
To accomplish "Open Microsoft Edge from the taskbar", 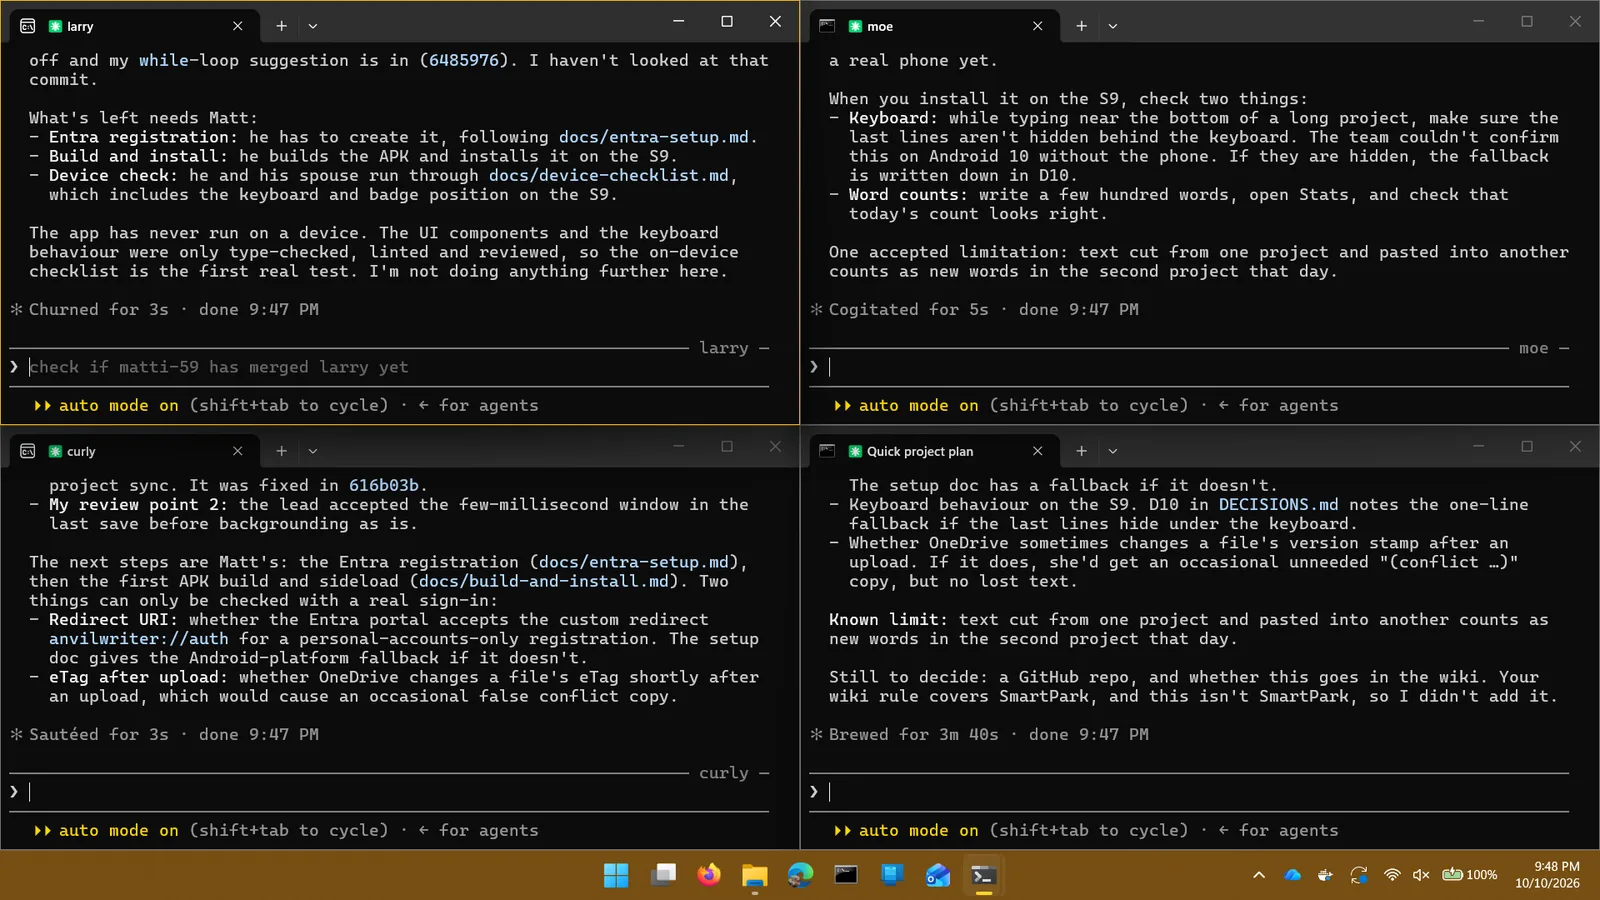I will click(x=801, y=876).
